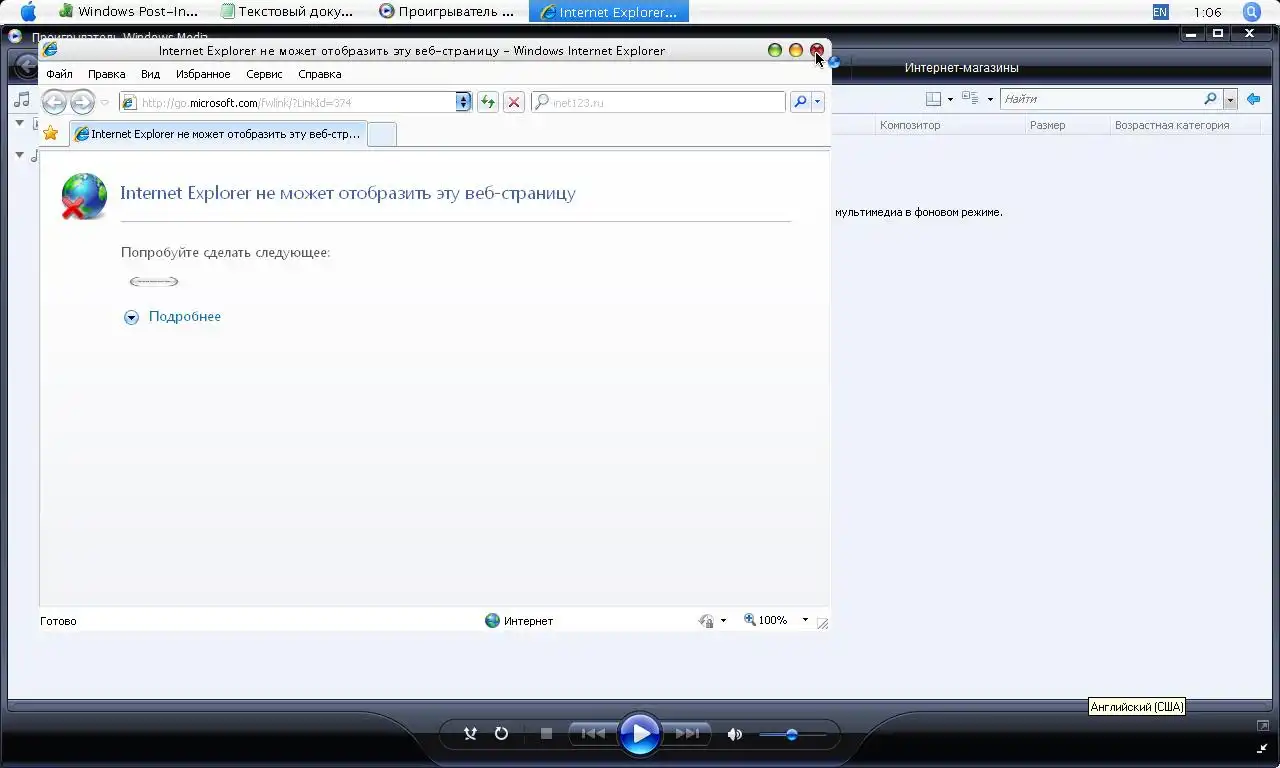This screenshot has width=1280, height=768.
Task: Open the view options dropdown arrow
Action: tap(990, 99)
